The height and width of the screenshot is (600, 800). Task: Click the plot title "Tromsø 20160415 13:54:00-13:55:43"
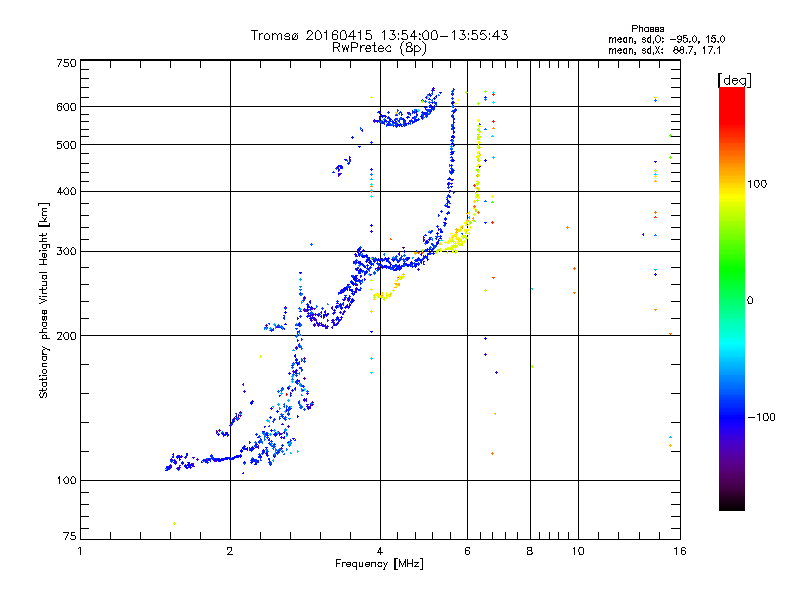[x=379, y=35]
